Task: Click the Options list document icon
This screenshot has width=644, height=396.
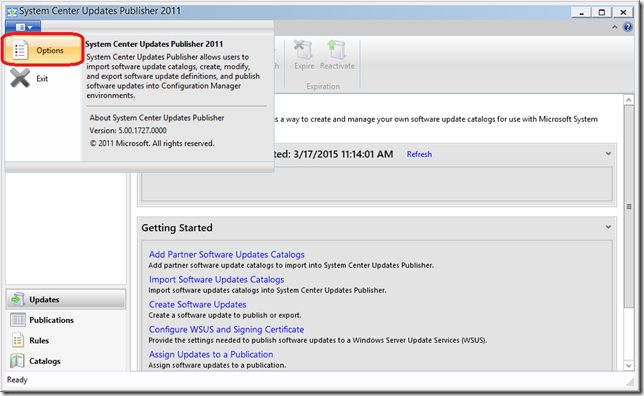Action: tap(20, 50)
